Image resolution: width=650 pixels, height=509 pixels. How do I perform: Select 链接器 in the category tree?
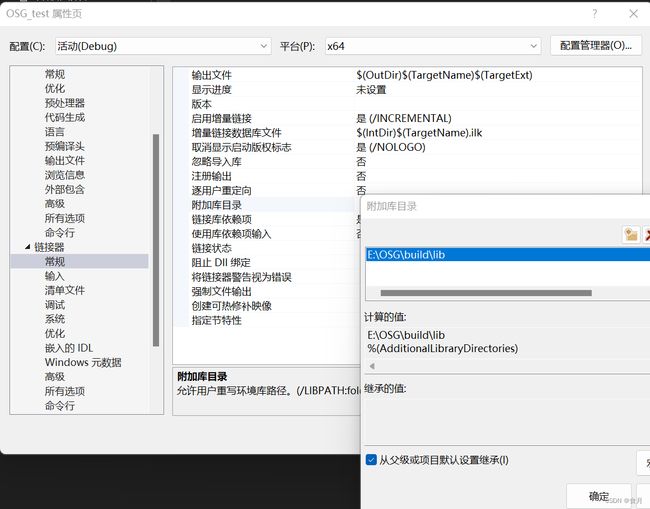pos(49,247)
